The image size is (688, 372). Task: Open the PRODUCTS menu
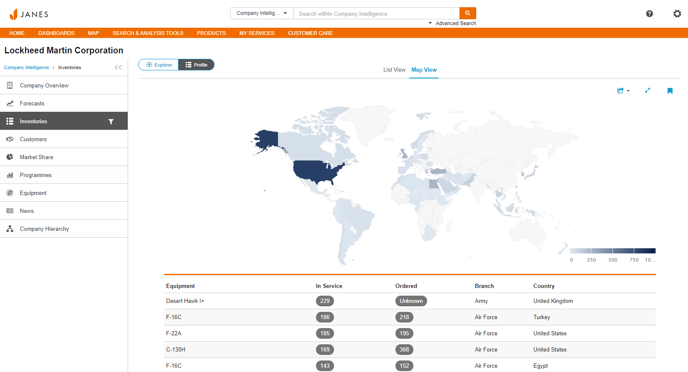pyautogui.click(x=211, y=33)
